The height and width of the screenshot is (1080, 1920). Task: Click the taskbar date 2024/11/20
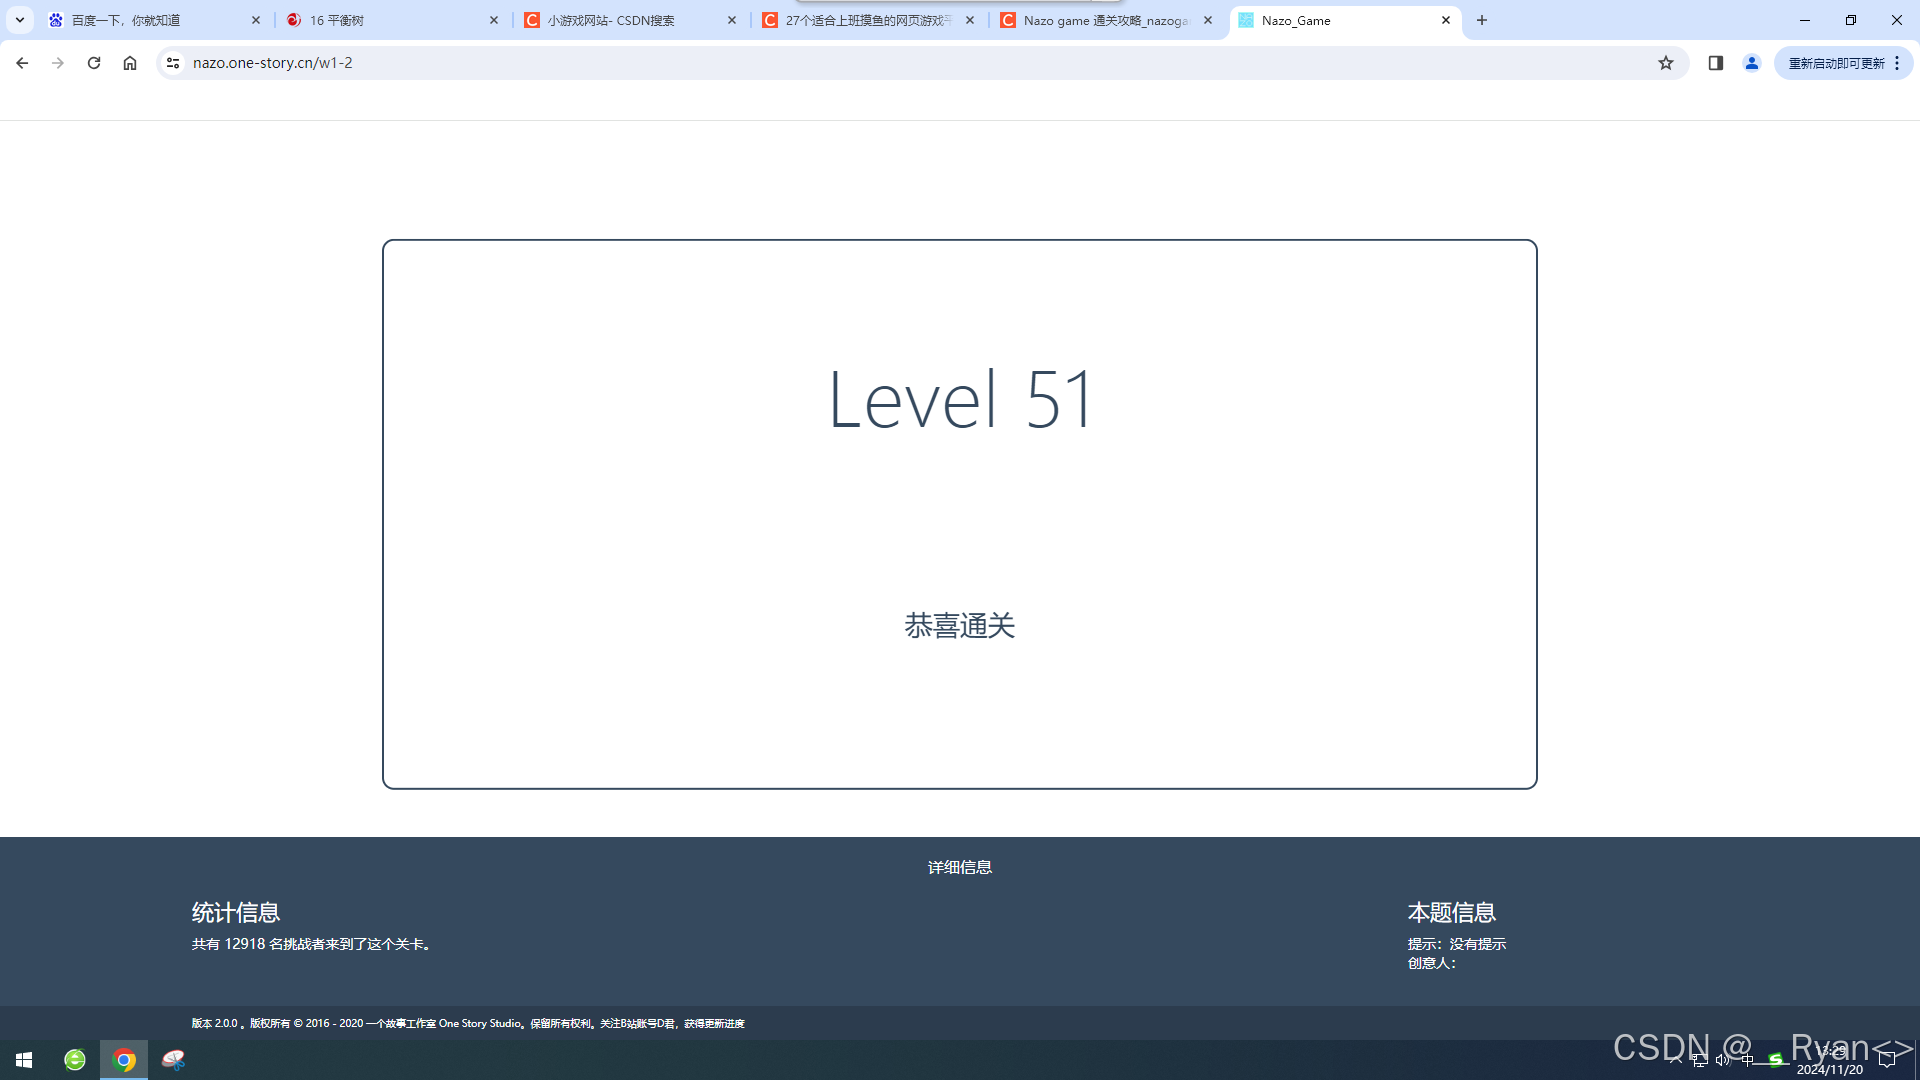(x=1830, y=1070)
